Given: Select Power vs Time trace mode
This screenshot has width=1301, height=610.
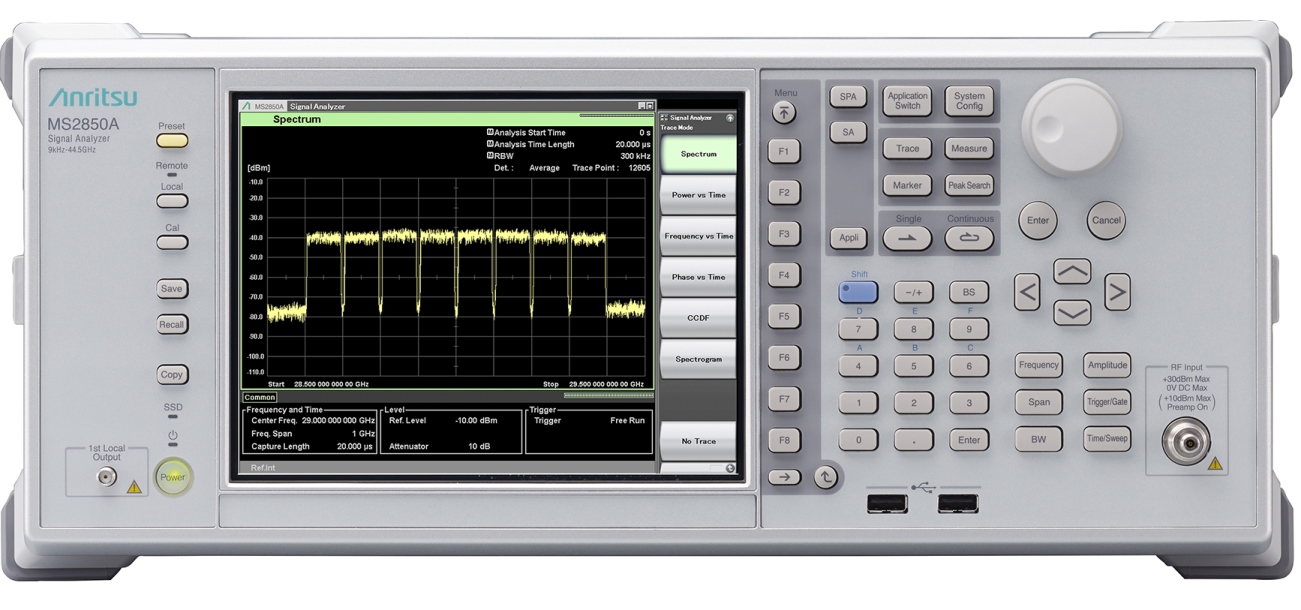Looking at the screenshot, I should [698, 195].
